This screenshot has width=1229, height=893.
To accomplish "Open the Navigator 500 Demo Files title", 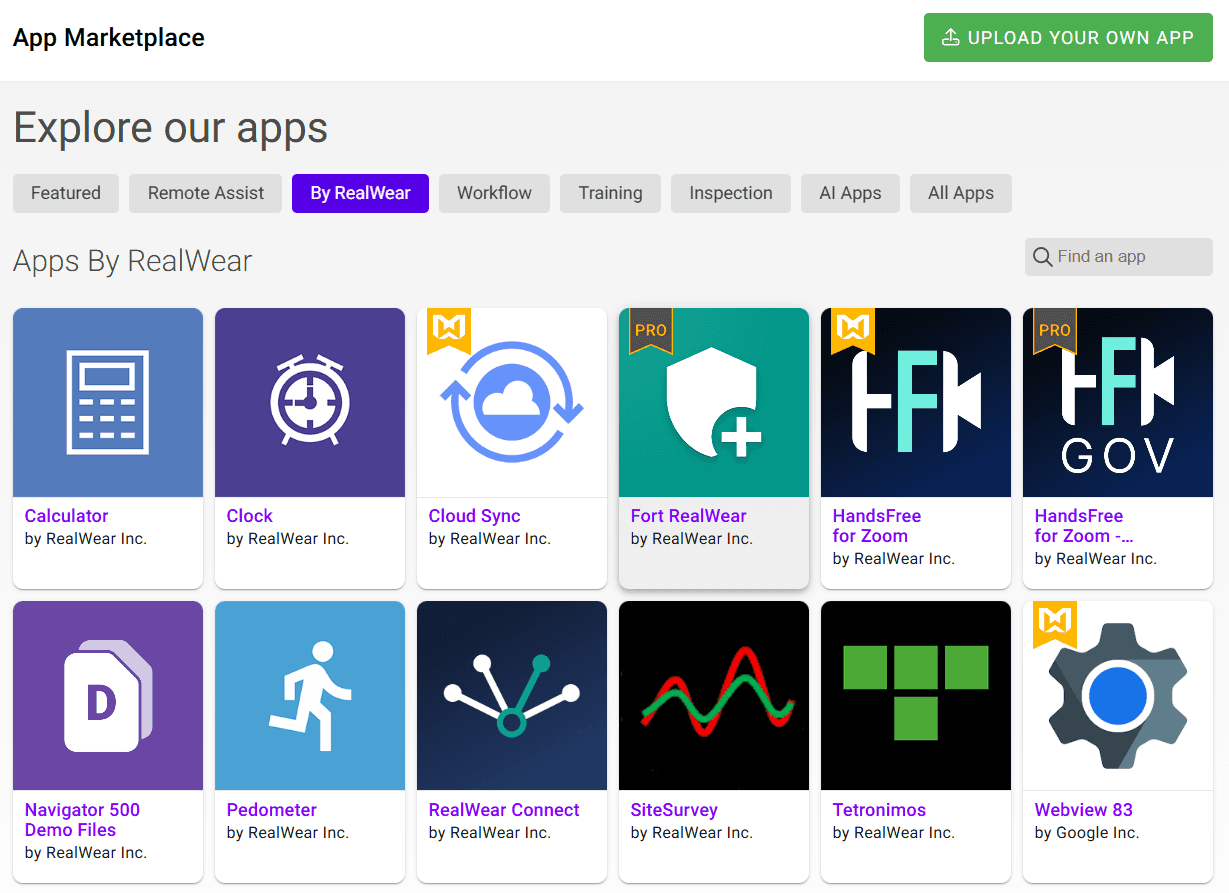I will (x=82, y=820).
